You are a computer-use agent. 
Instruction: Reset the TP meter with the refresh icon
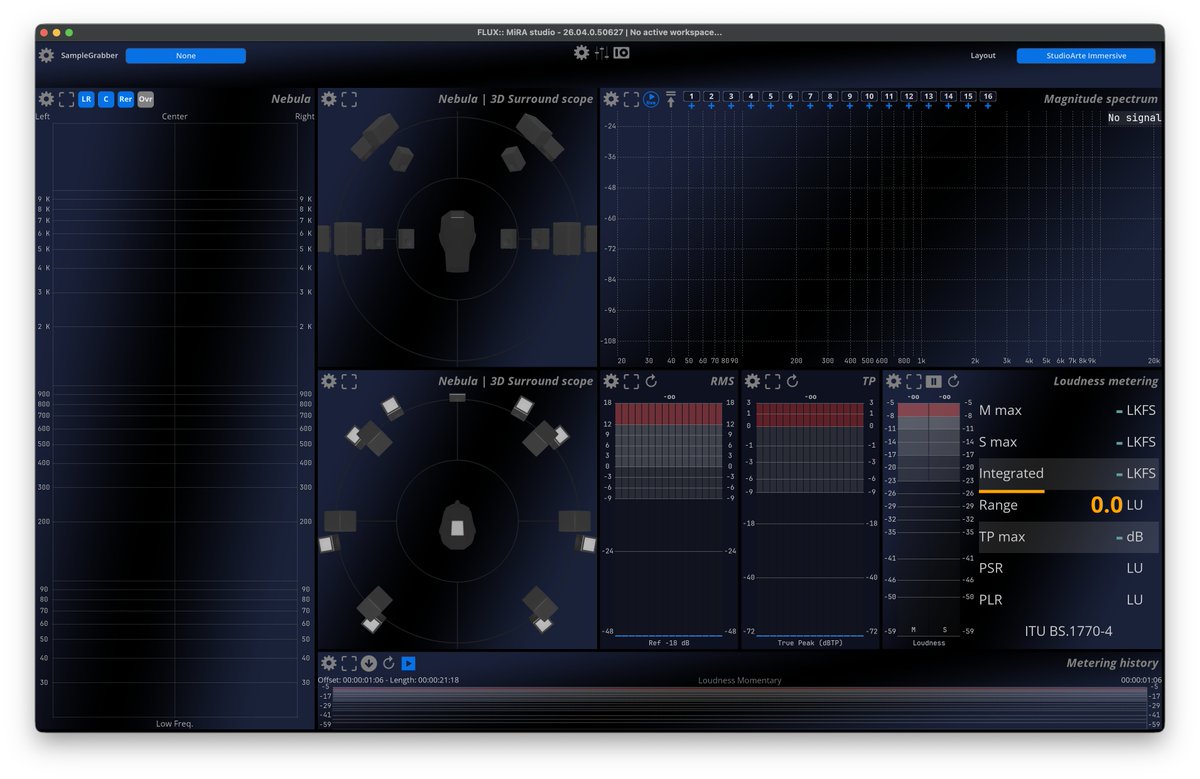[792, 381]
